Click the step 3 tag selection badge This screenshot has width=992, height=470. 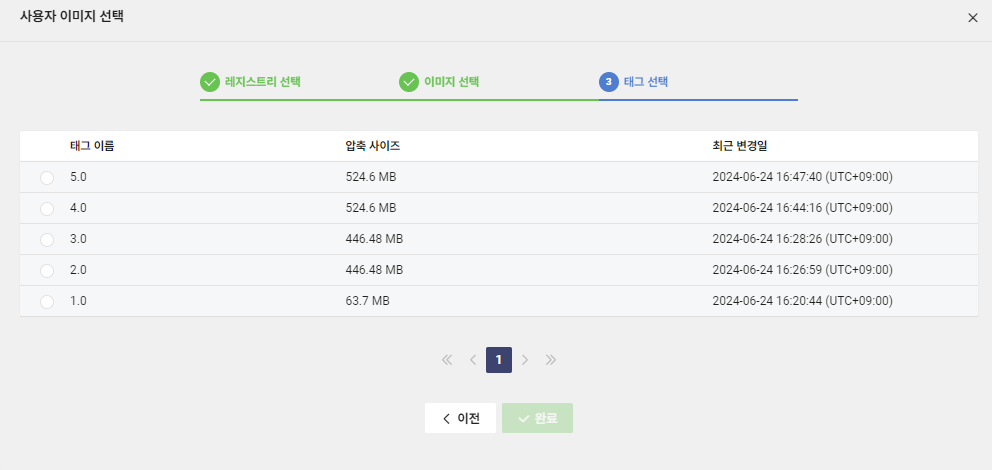click(x=608, y=82)
